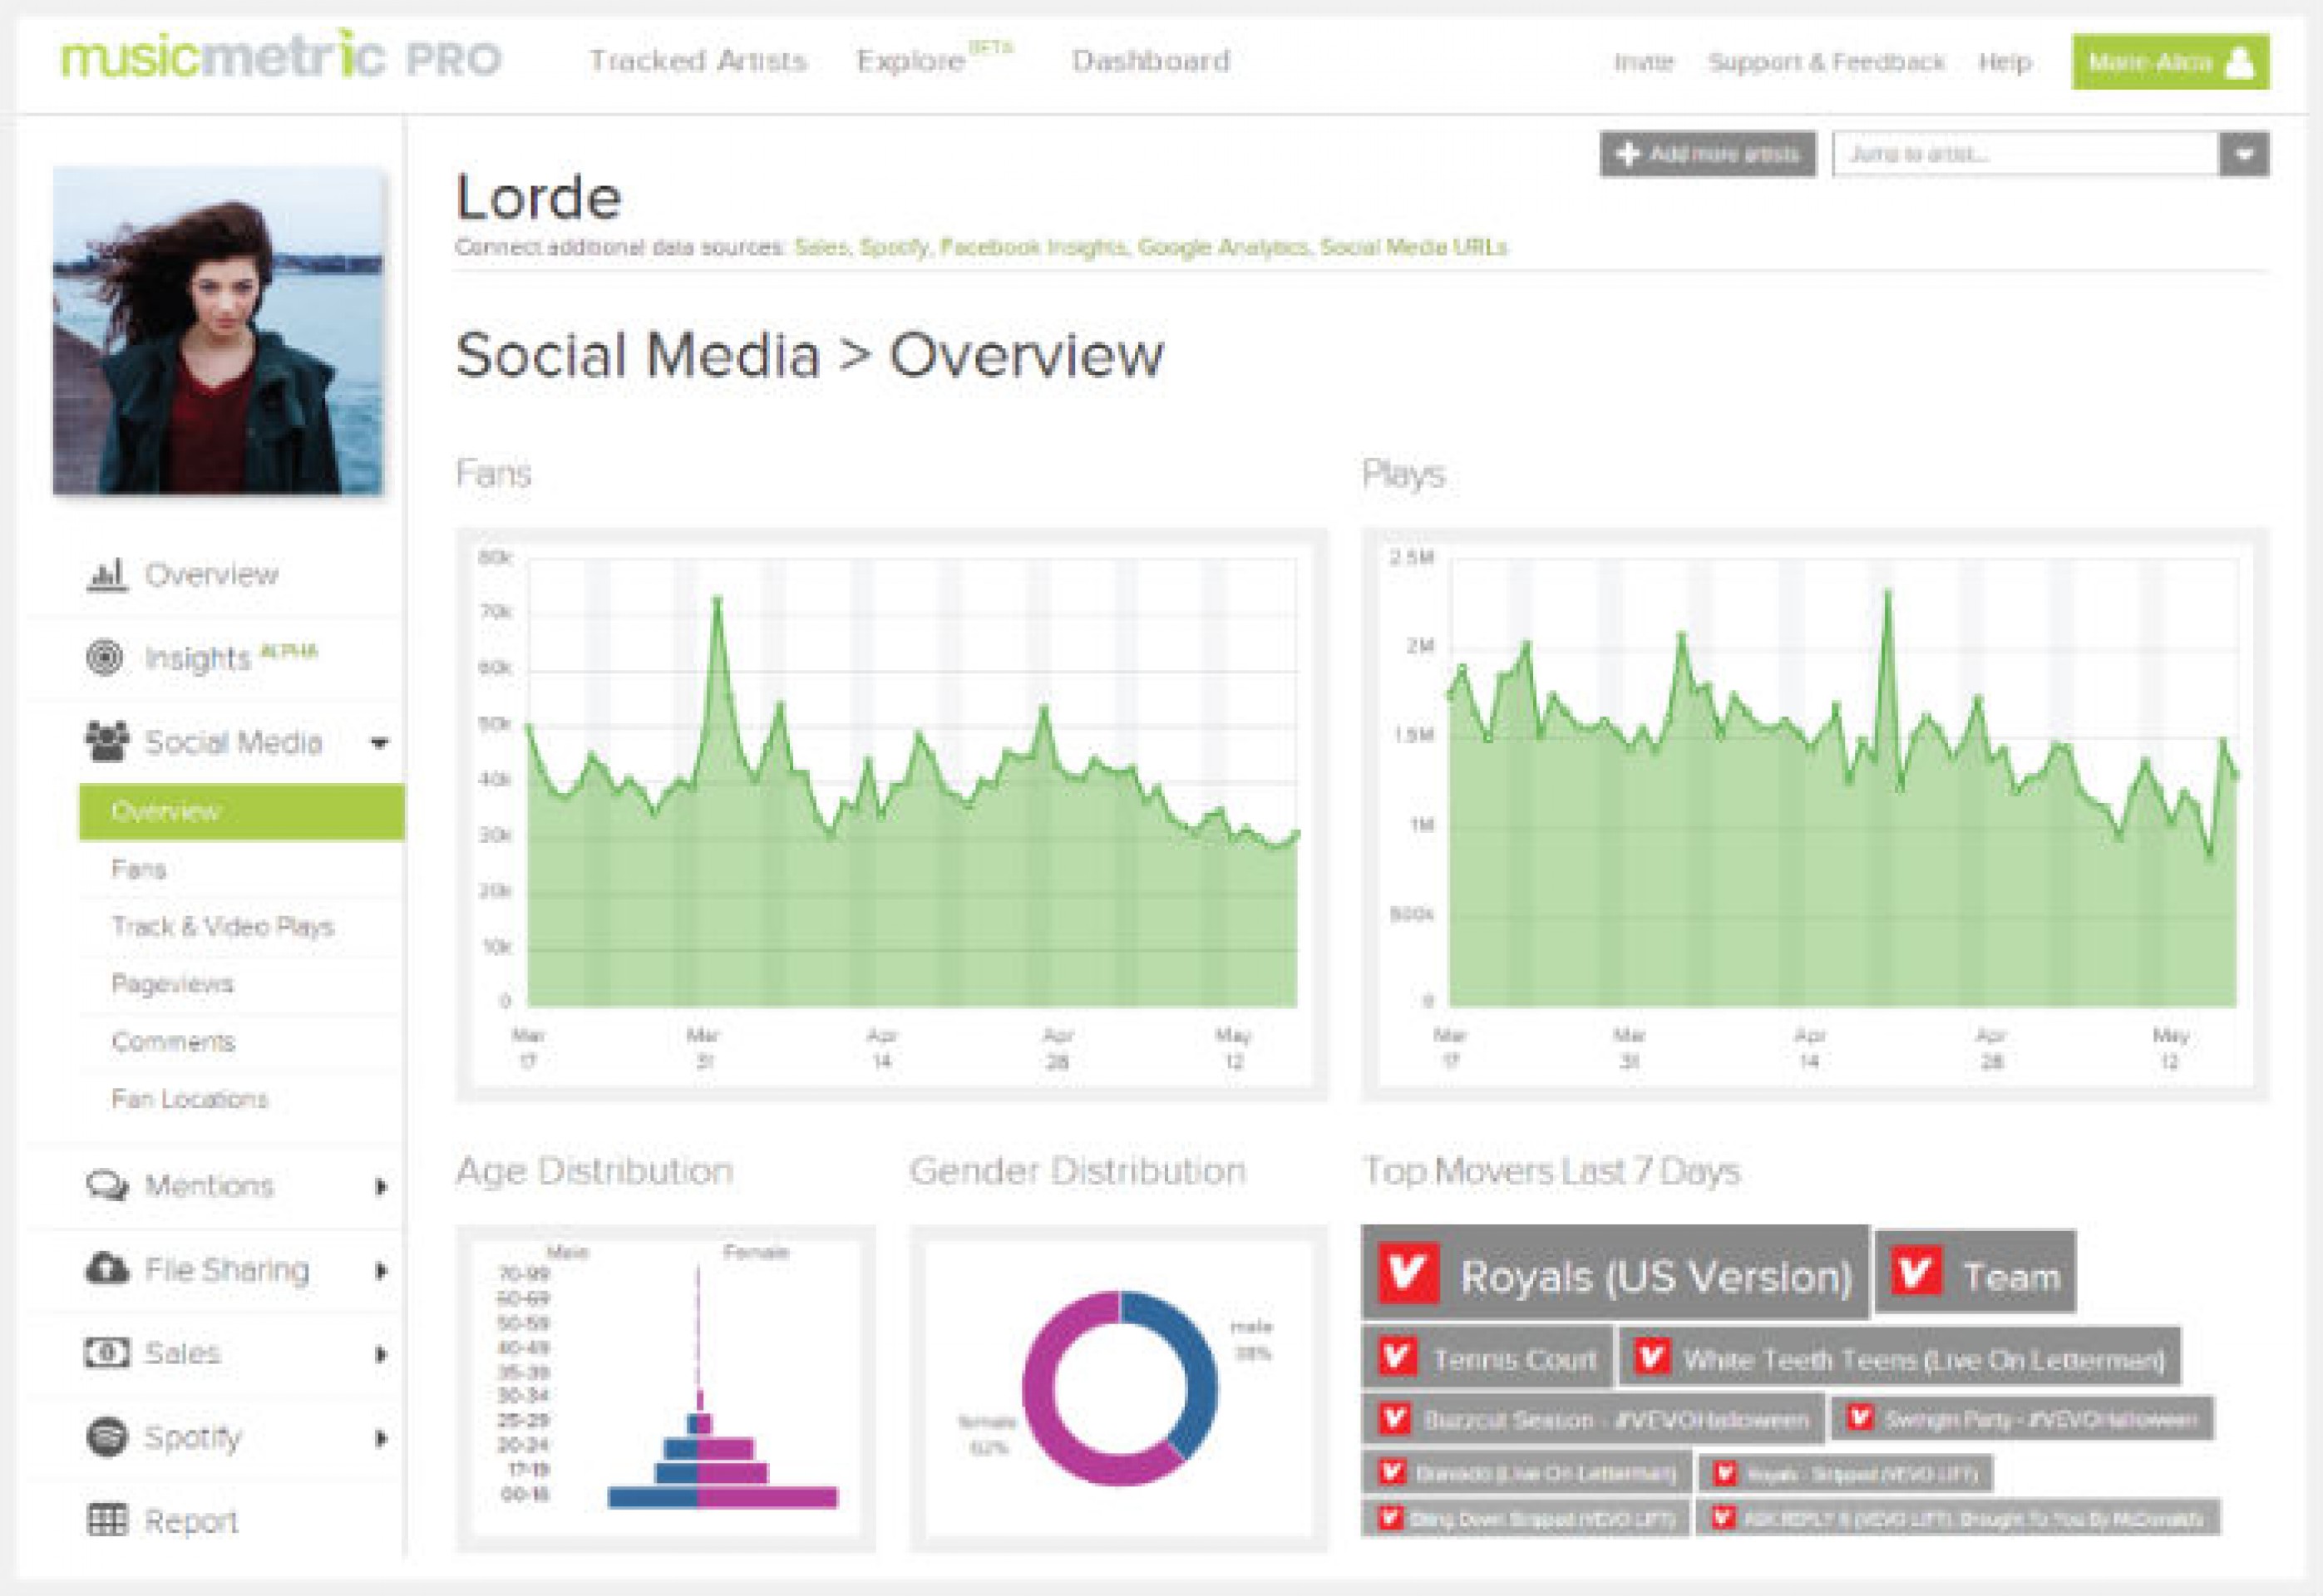
Task: Click the Spotify logo icon in sidebar
Action: pyautogui.click(x=107, y=1437)
